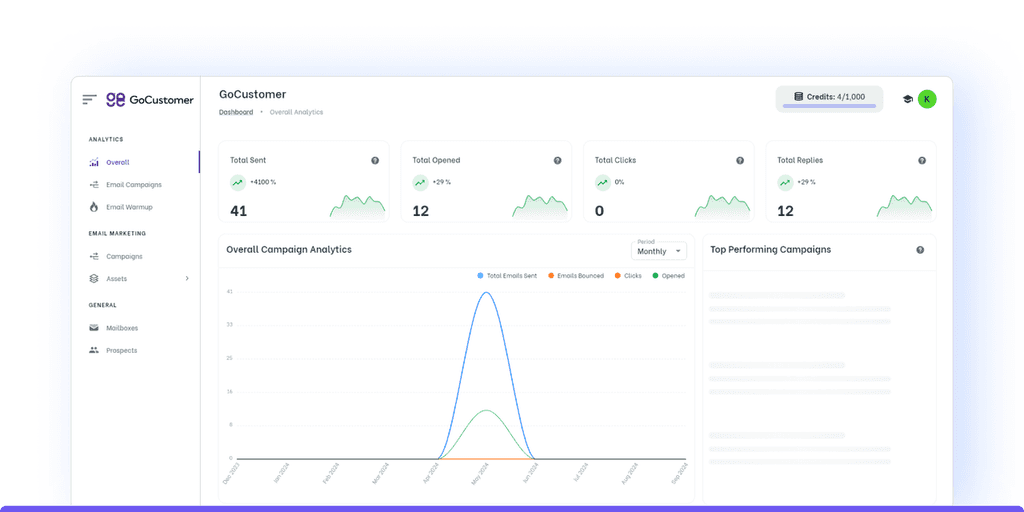1024x512 pixels.
Task: Open the Overall analytics menu item
Action: point(135,162)
